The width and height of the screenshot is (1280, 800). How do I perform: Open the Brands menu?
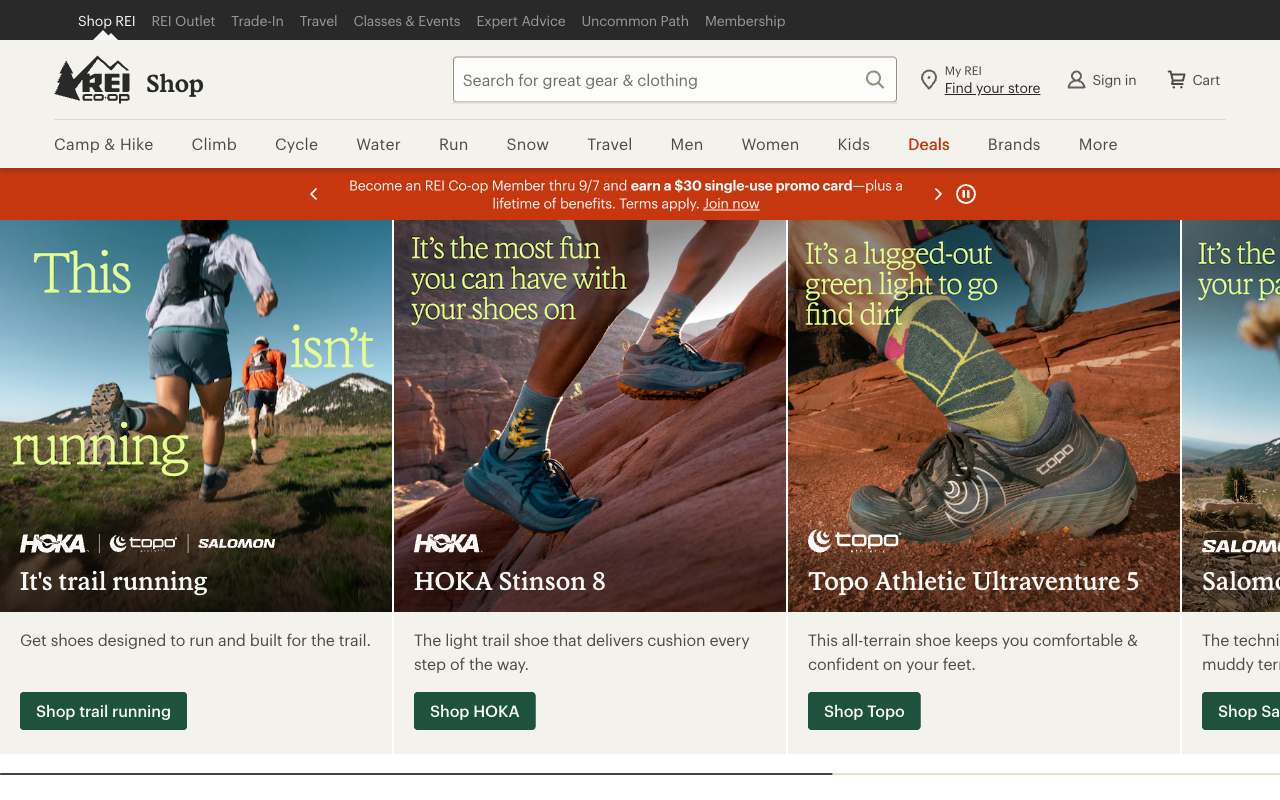(1014, 144)
